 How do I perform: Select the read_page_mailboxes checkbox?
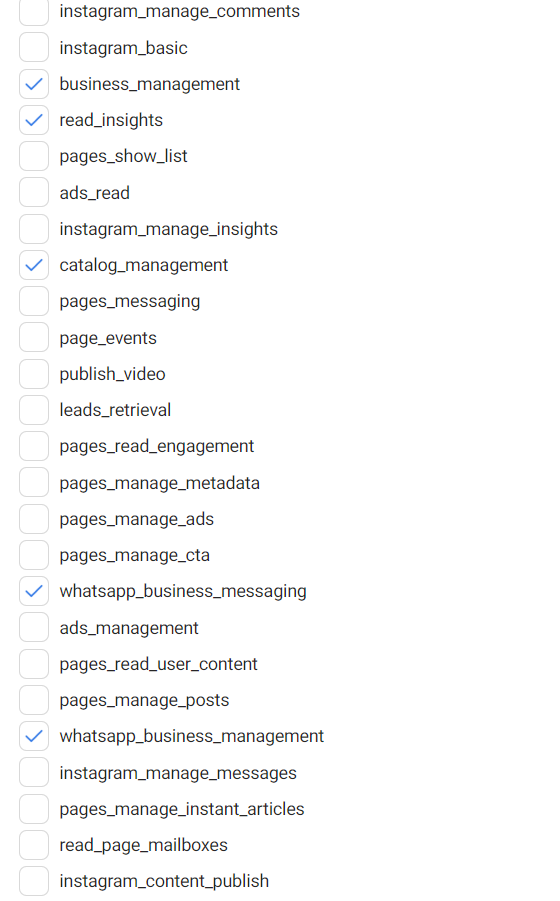point(34,845)
